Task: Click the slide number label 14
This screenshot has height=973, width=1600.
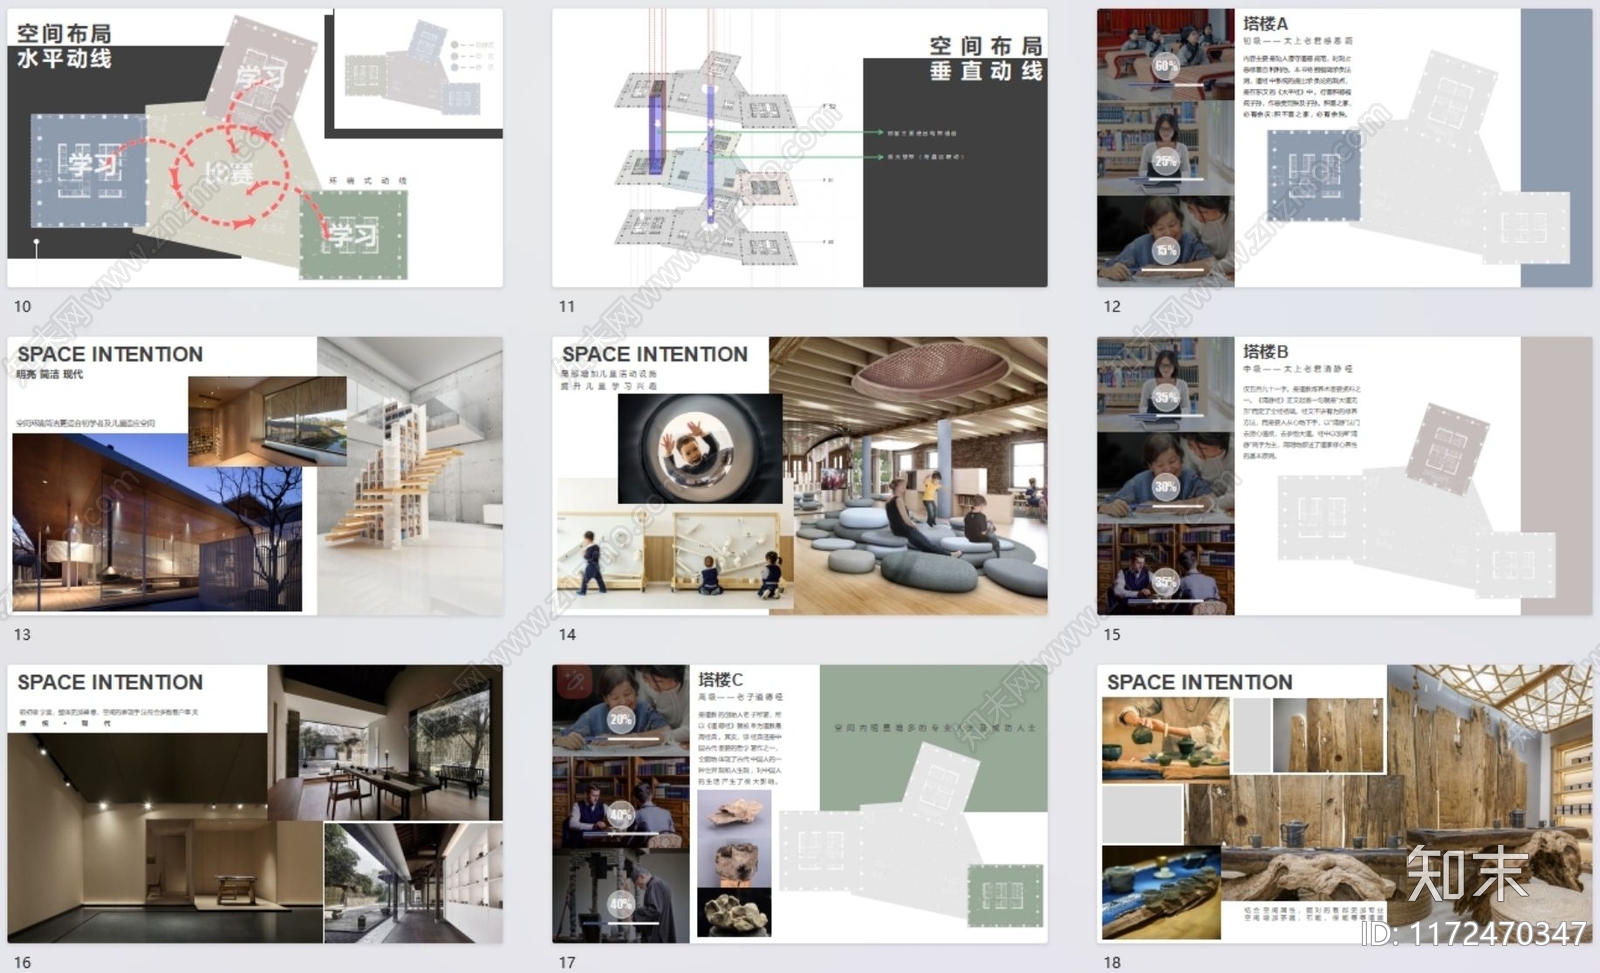Action: click(x=567, y=634)
